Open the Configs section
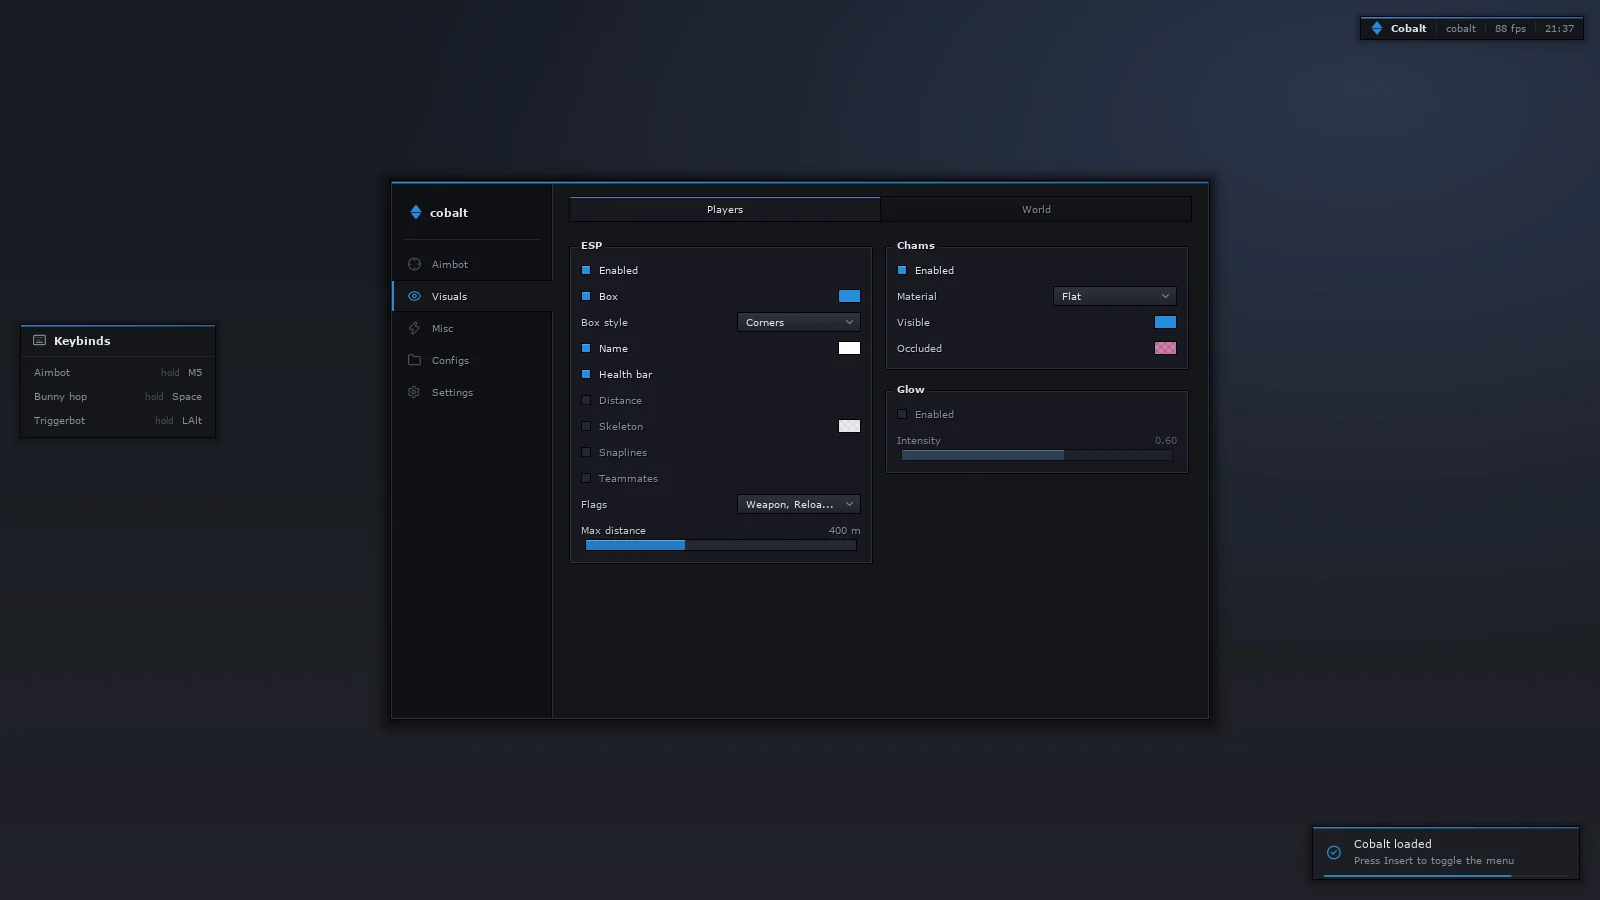Viewport: 1600px width, 900px height. [x=472, y=360]
